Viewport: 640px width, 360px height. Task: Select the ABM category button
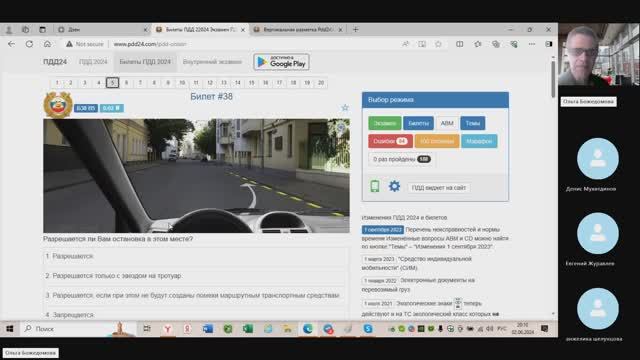pos(447,123)
